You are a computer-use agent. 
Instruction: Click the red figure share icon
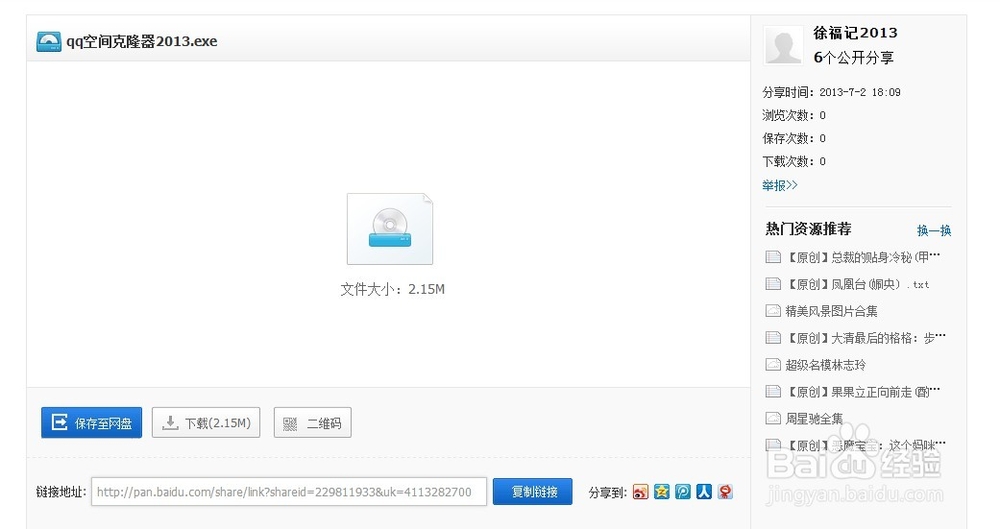pos(725,491)
